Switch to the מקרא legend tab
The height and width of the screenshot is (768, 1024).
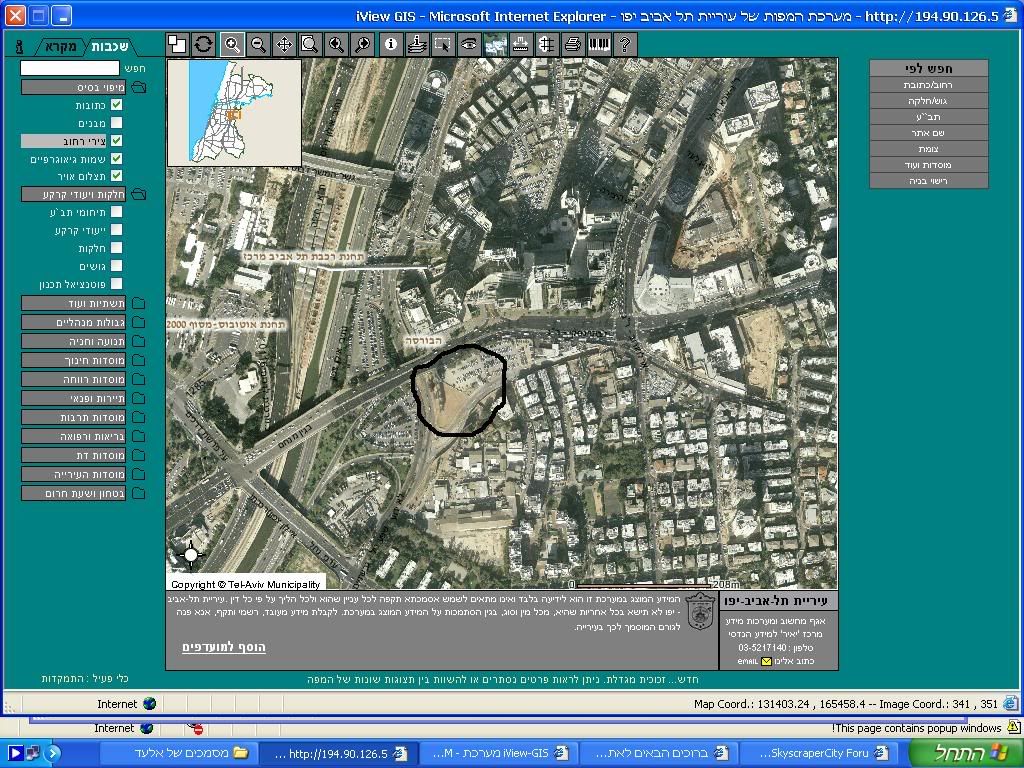(x=59, y=47)
